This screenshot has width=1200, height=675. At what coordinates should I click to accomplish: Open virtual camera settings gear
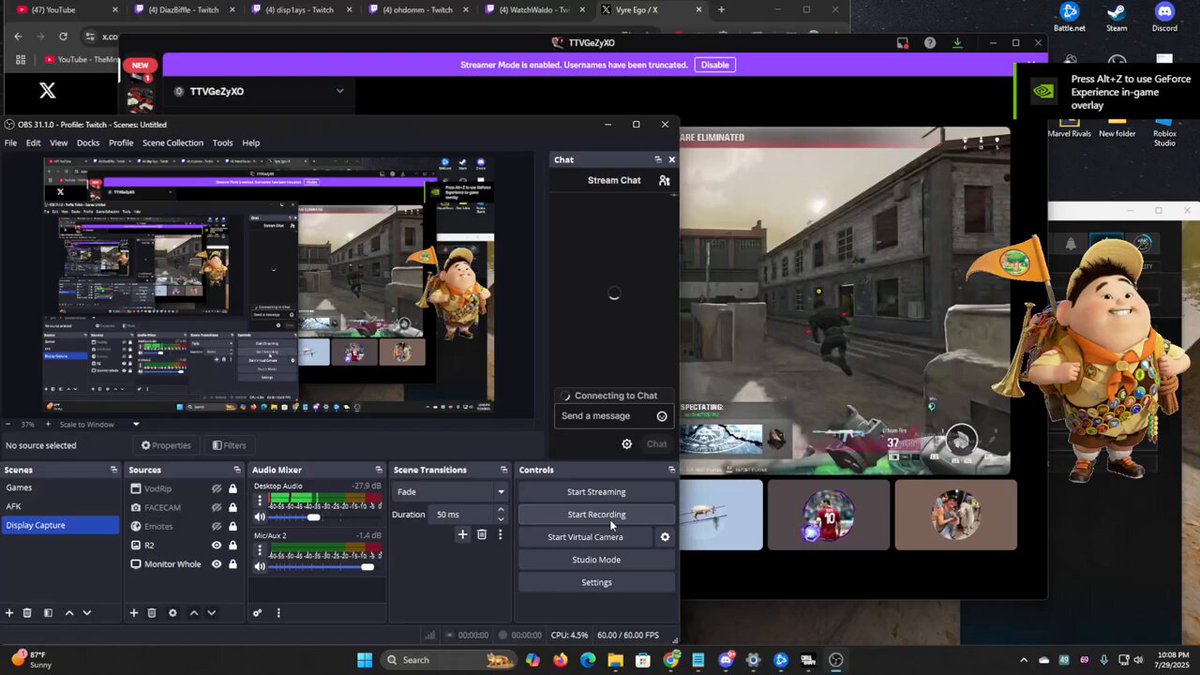(x=665, y=537)
